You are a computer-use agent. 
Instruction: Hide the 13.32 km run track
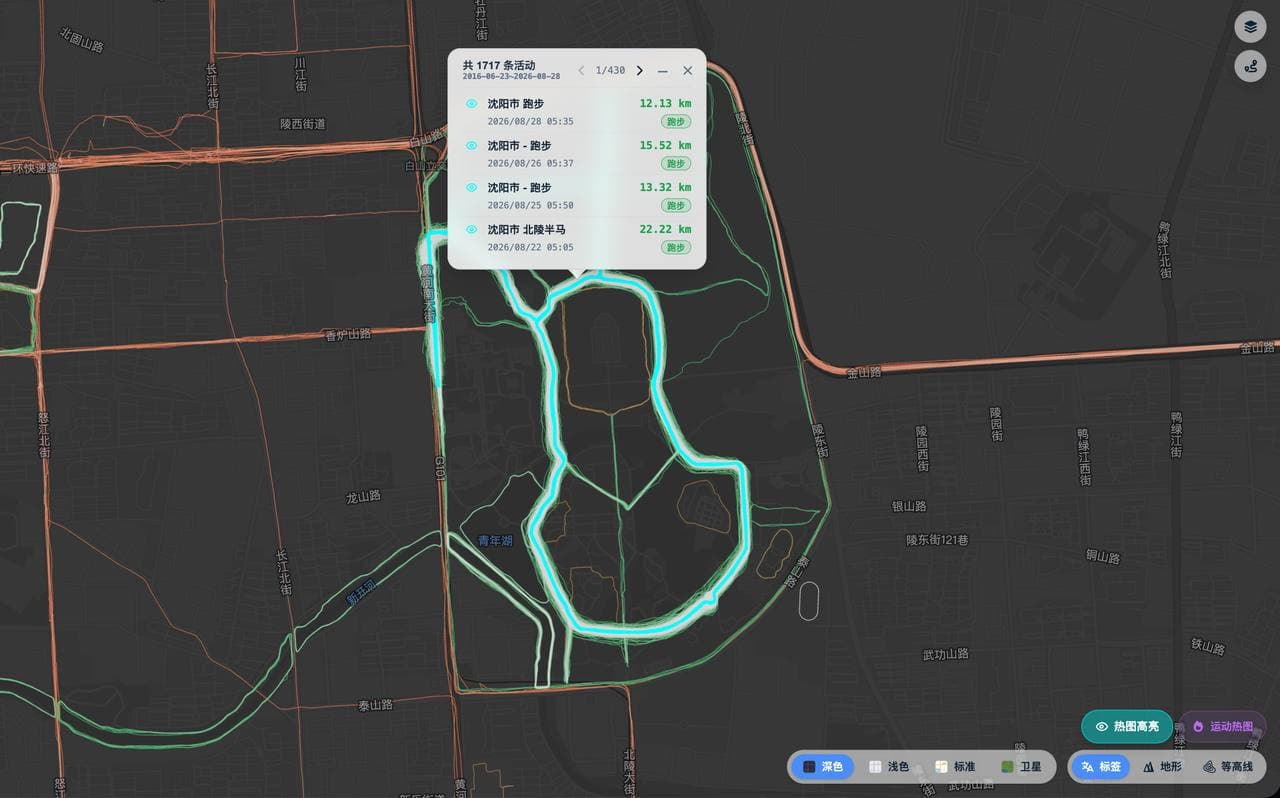click(471, 187)
